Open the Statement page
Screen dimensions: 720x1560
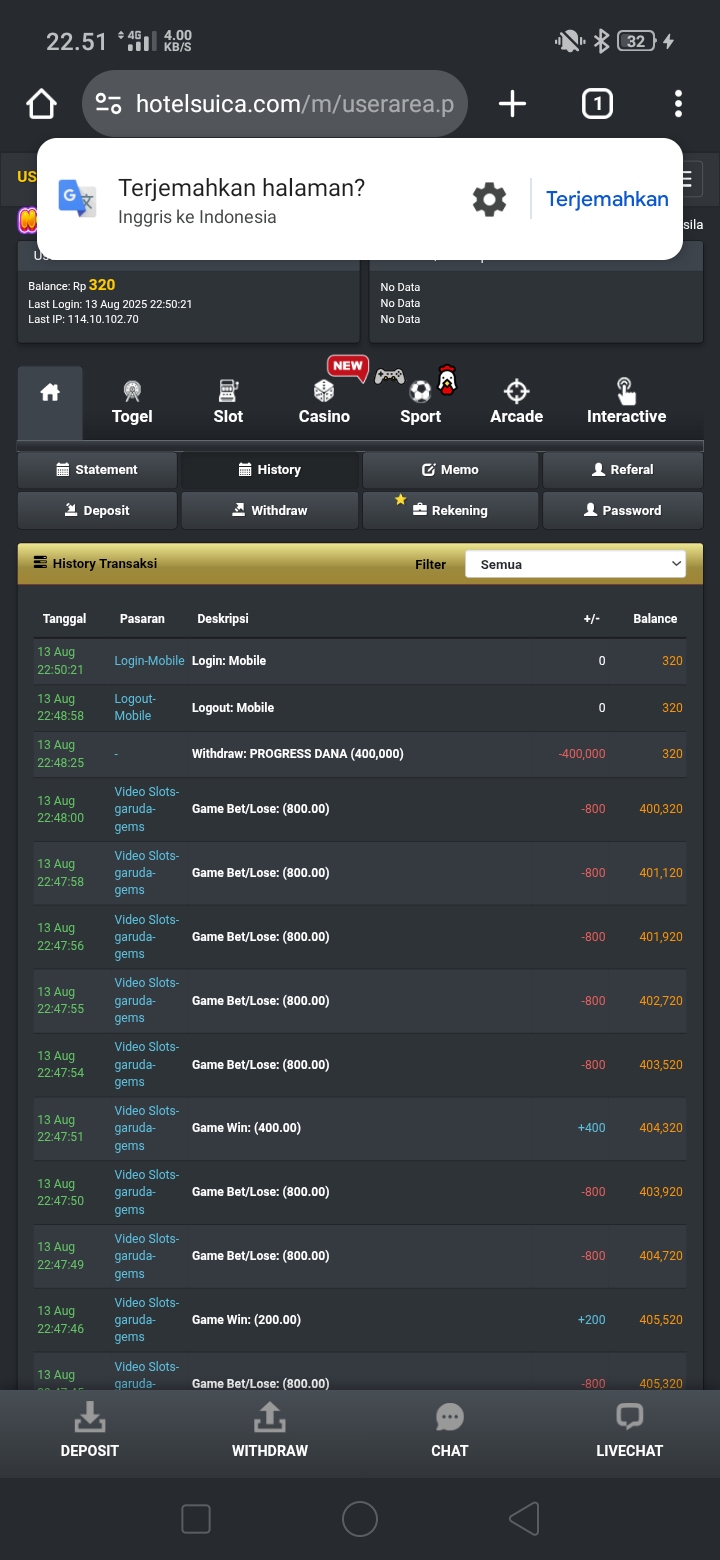97,470
